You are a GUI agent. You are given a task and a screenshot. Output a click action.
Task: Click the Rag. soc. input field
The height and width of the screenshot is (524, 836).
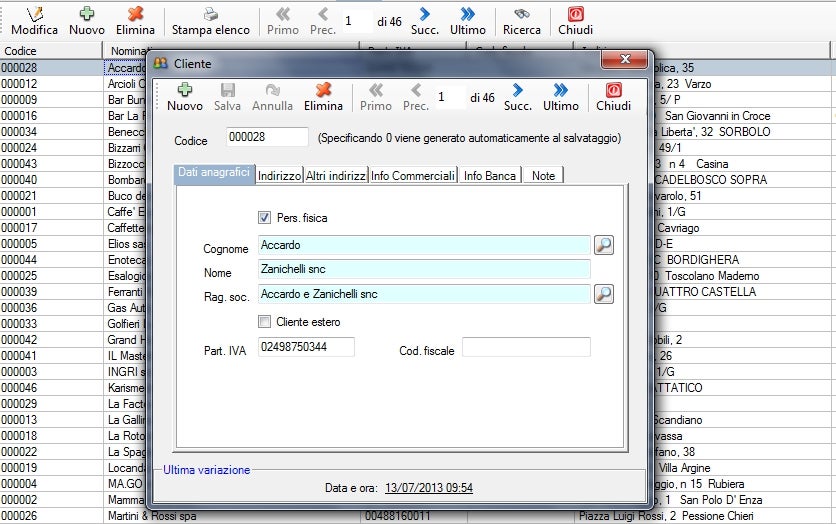[x=424, y=294]
